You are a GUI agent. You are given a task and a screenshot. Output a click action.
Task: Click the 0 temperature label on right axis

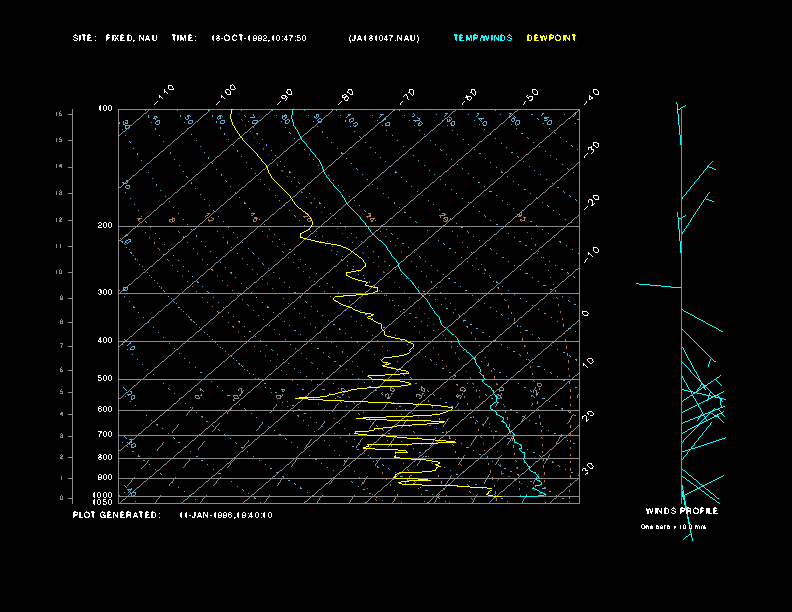tap(586, 314)
